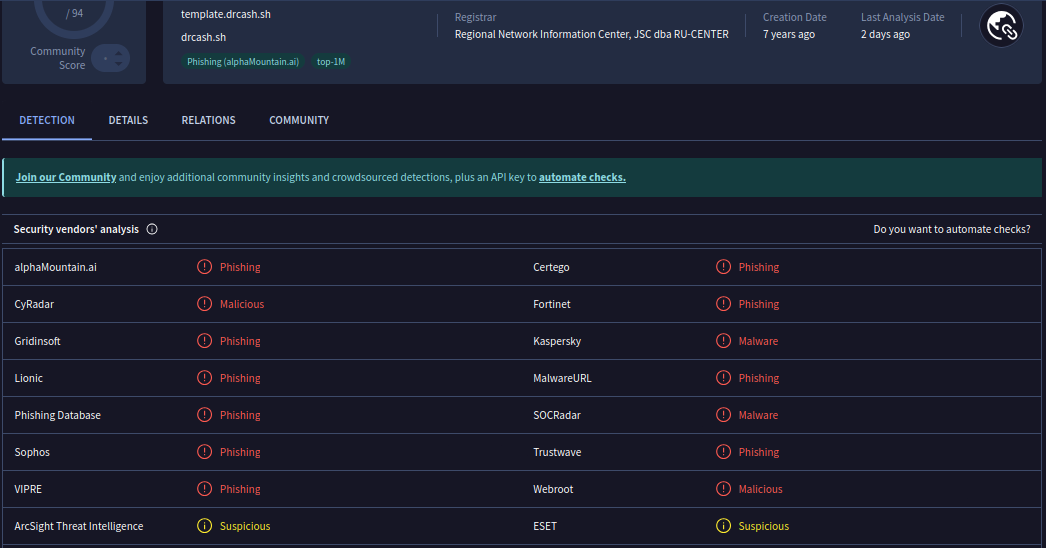Click the Trustwave vendor name
Viewport: 1046px width, 548px height.
557,452
